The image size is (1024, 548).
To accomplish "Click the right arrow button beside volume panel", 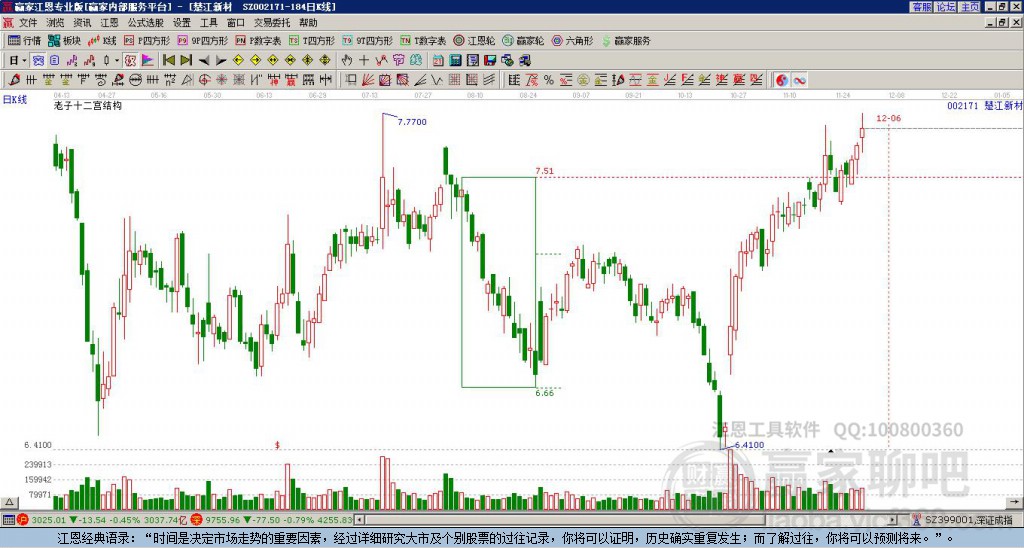I will coord(1015,502).
